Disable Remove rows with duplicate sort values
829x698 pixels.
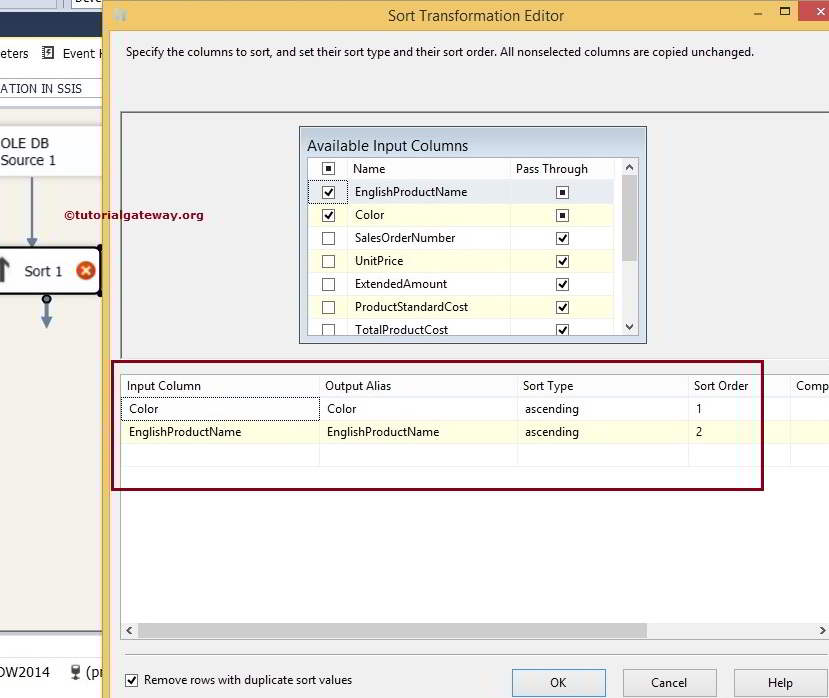[131, 679]
